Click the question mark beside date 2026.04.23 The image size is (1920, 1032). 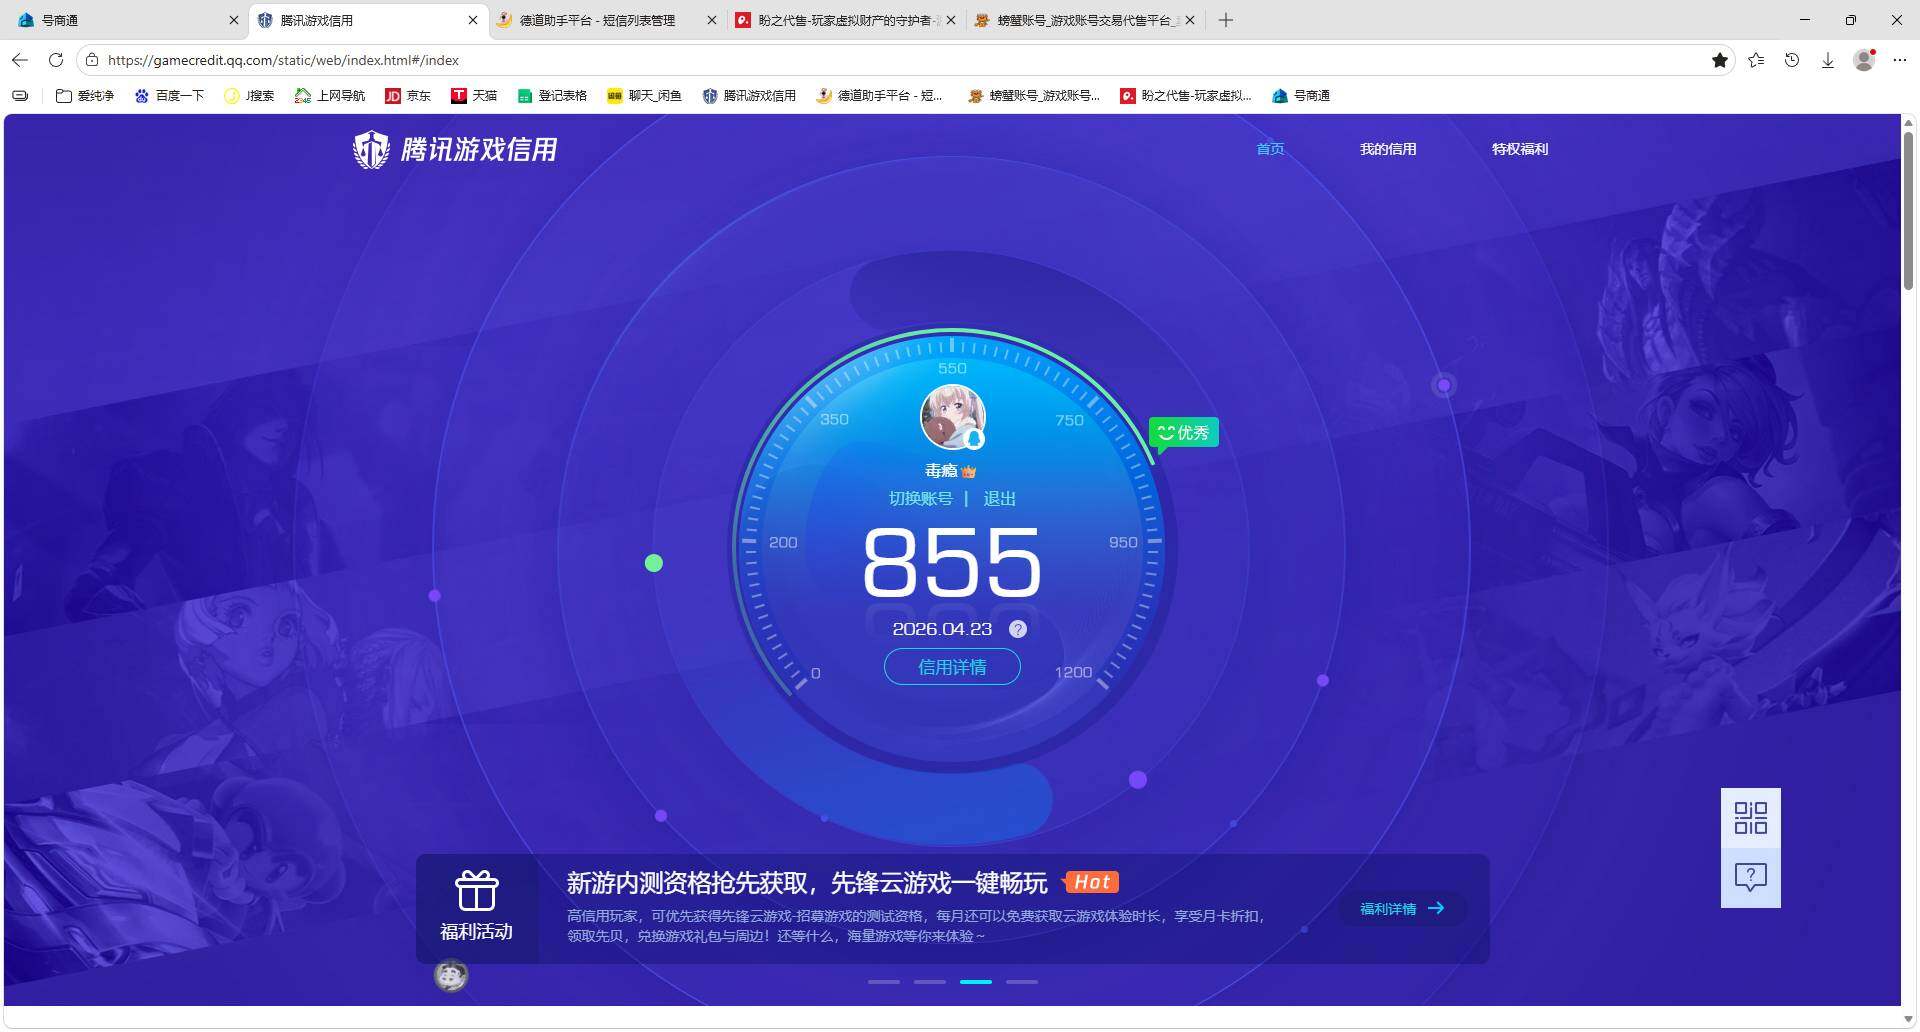coord(1018,629)
